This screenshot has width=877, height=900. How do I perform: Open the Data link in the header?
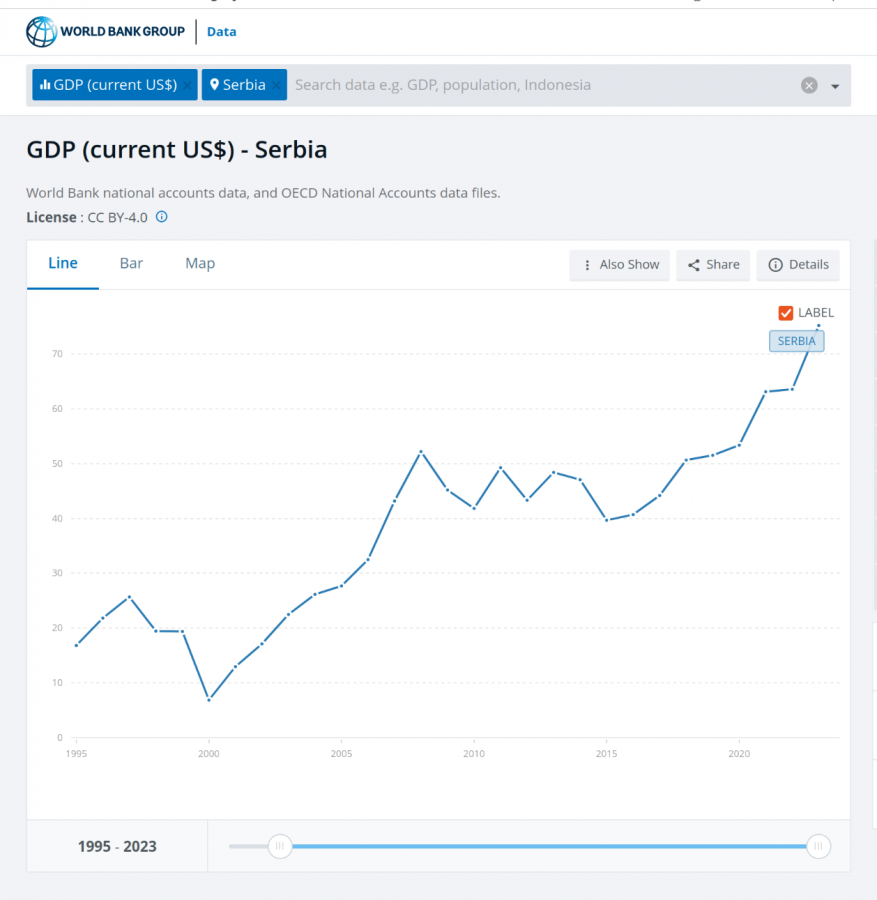tap(221, 32)
